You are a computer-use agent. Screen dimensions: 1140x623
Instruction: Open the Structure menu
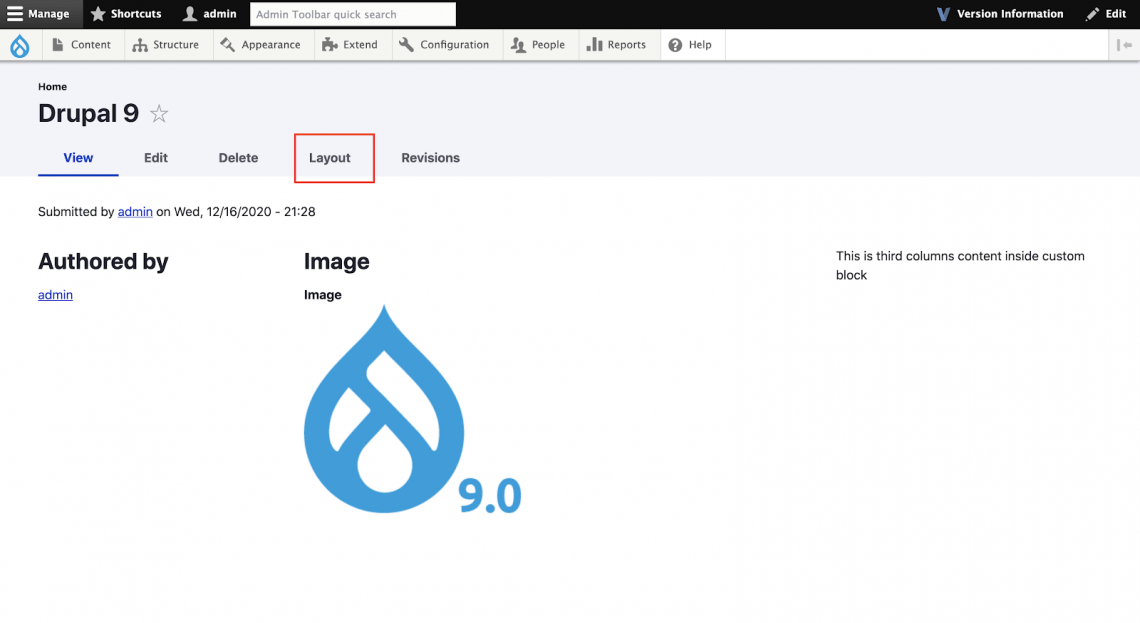click(x=166, y=45)
